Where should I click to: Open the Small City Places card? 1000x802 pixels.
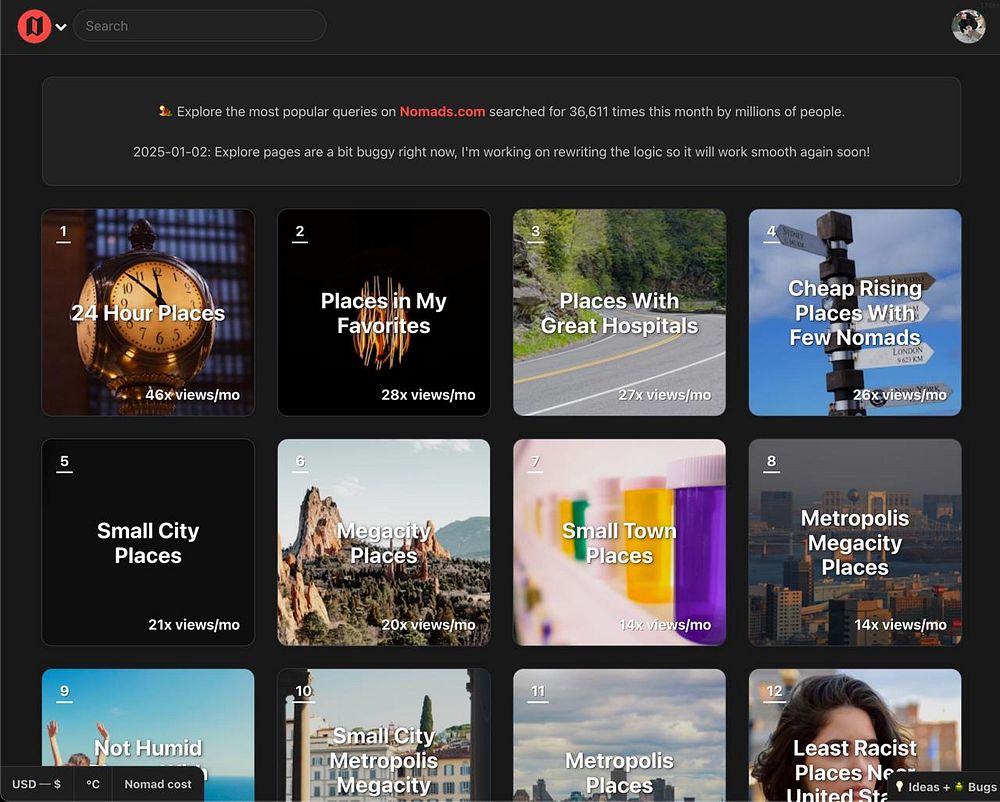pos(148,543)
